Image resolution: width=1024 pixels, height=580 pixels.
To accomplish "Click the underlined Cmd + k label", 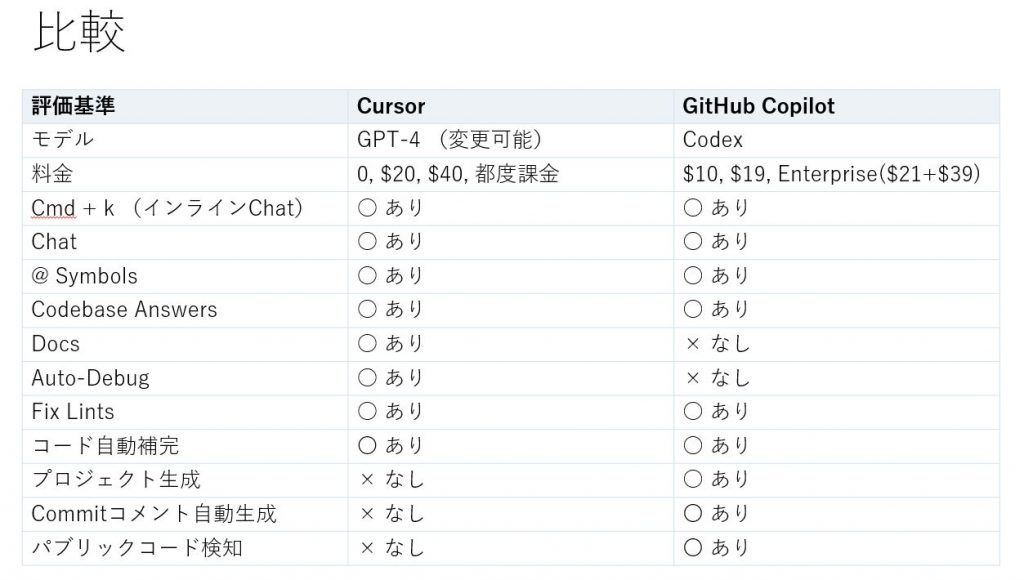I will click(x=72, y=208).
